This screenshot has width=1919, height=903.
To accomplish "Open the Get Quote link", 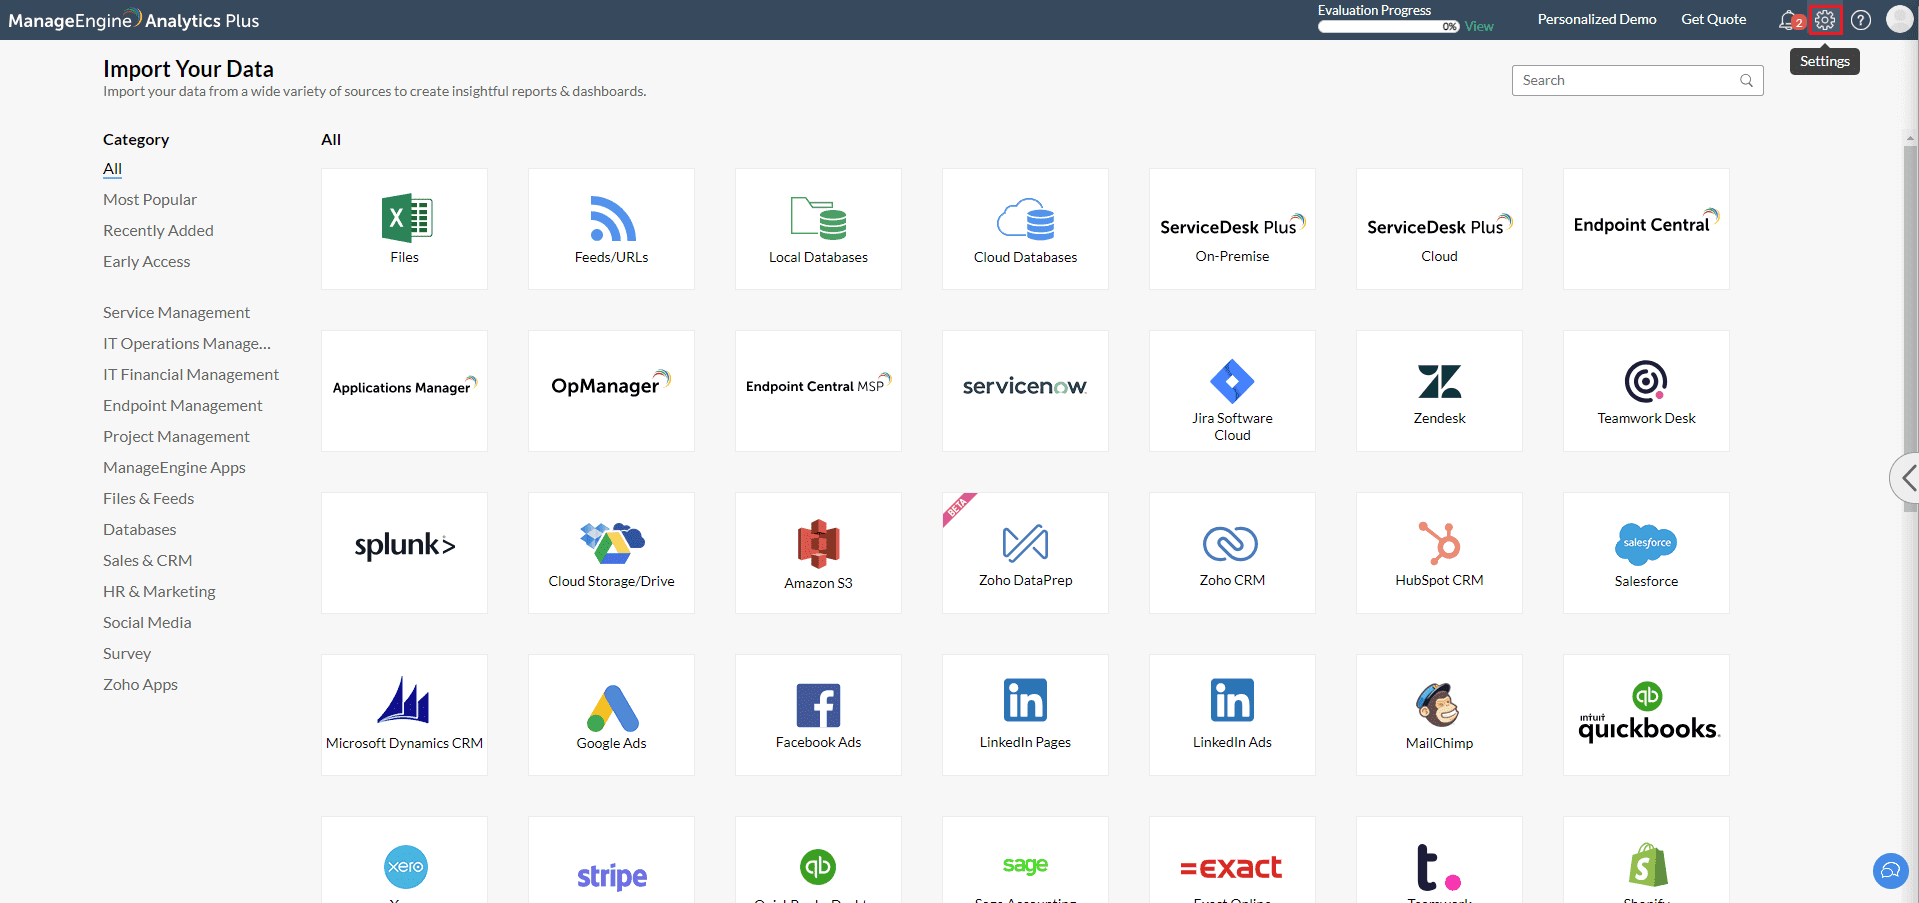I will (1713, 19).
